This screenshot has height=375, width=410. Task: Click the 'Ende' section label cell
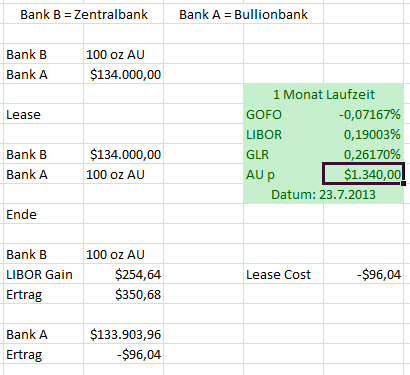tap(43, 214)
